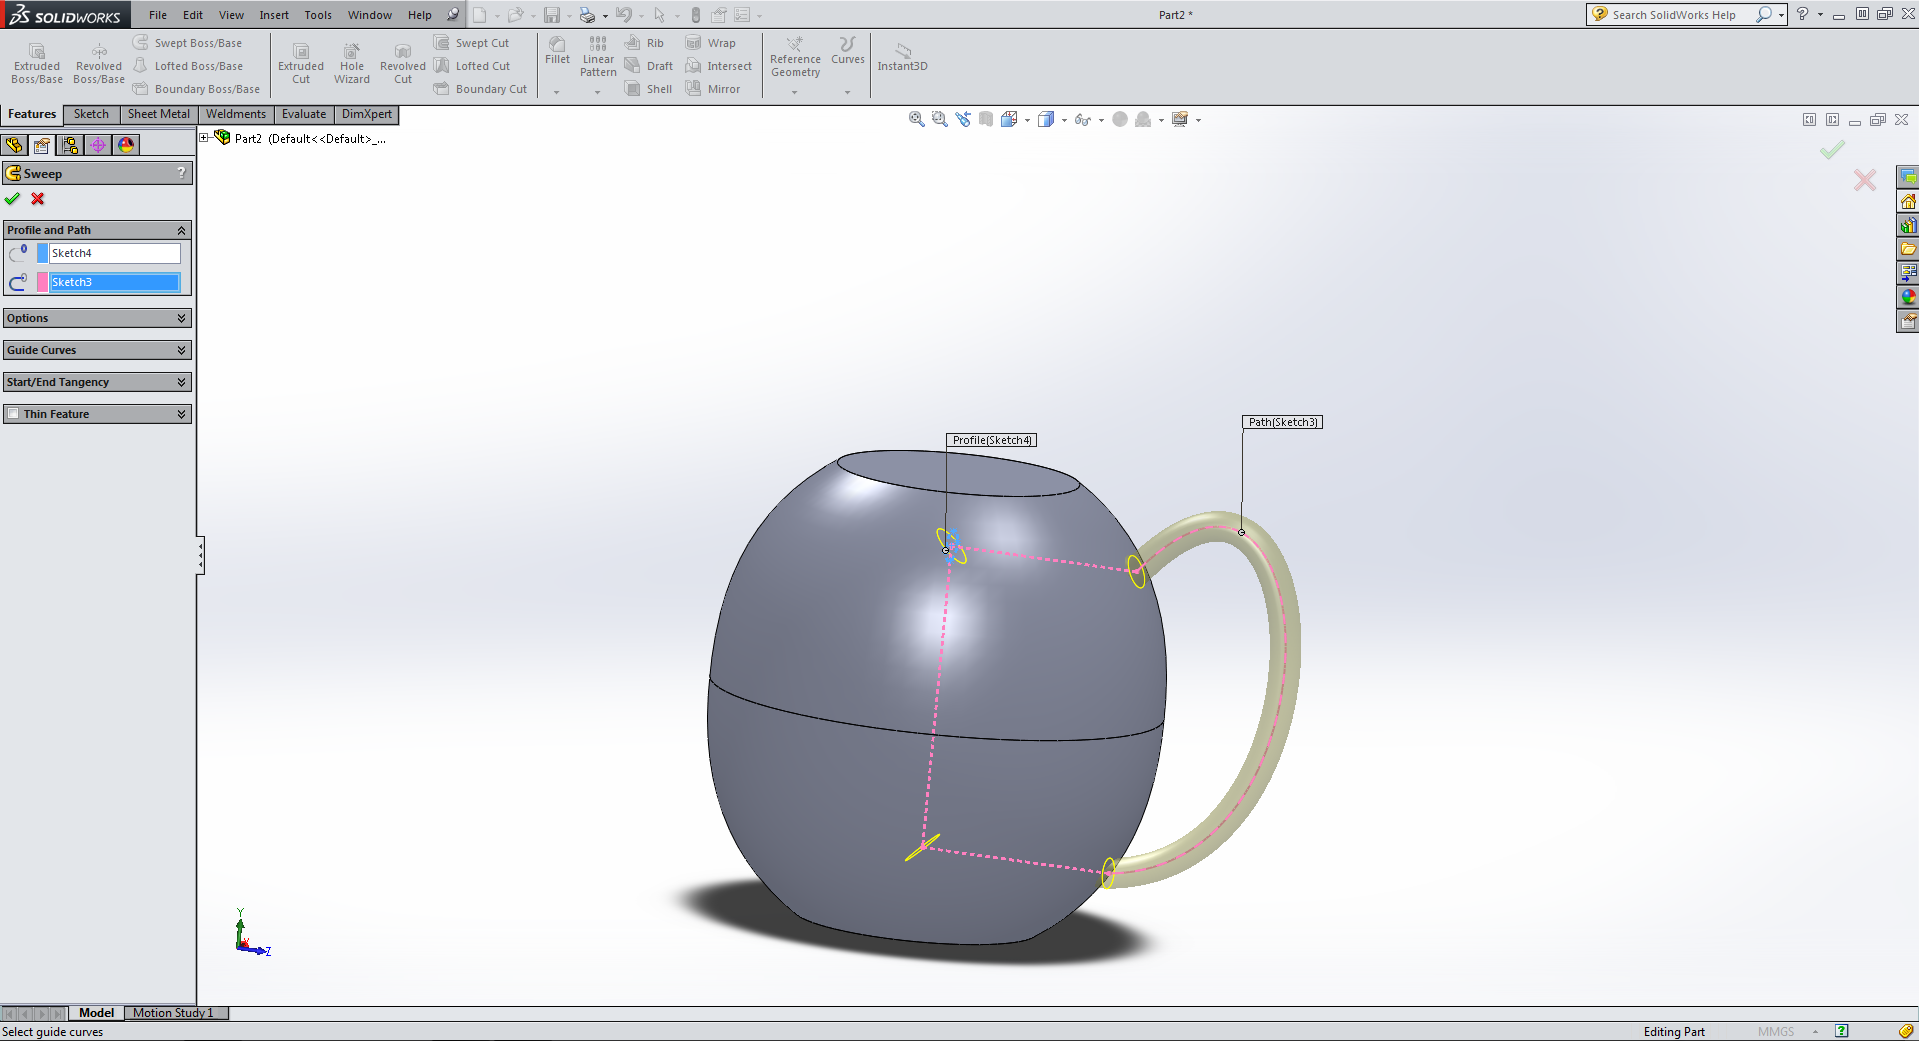Select the Shell tool
The image size is (1919, 1041).
click(648, 89)
